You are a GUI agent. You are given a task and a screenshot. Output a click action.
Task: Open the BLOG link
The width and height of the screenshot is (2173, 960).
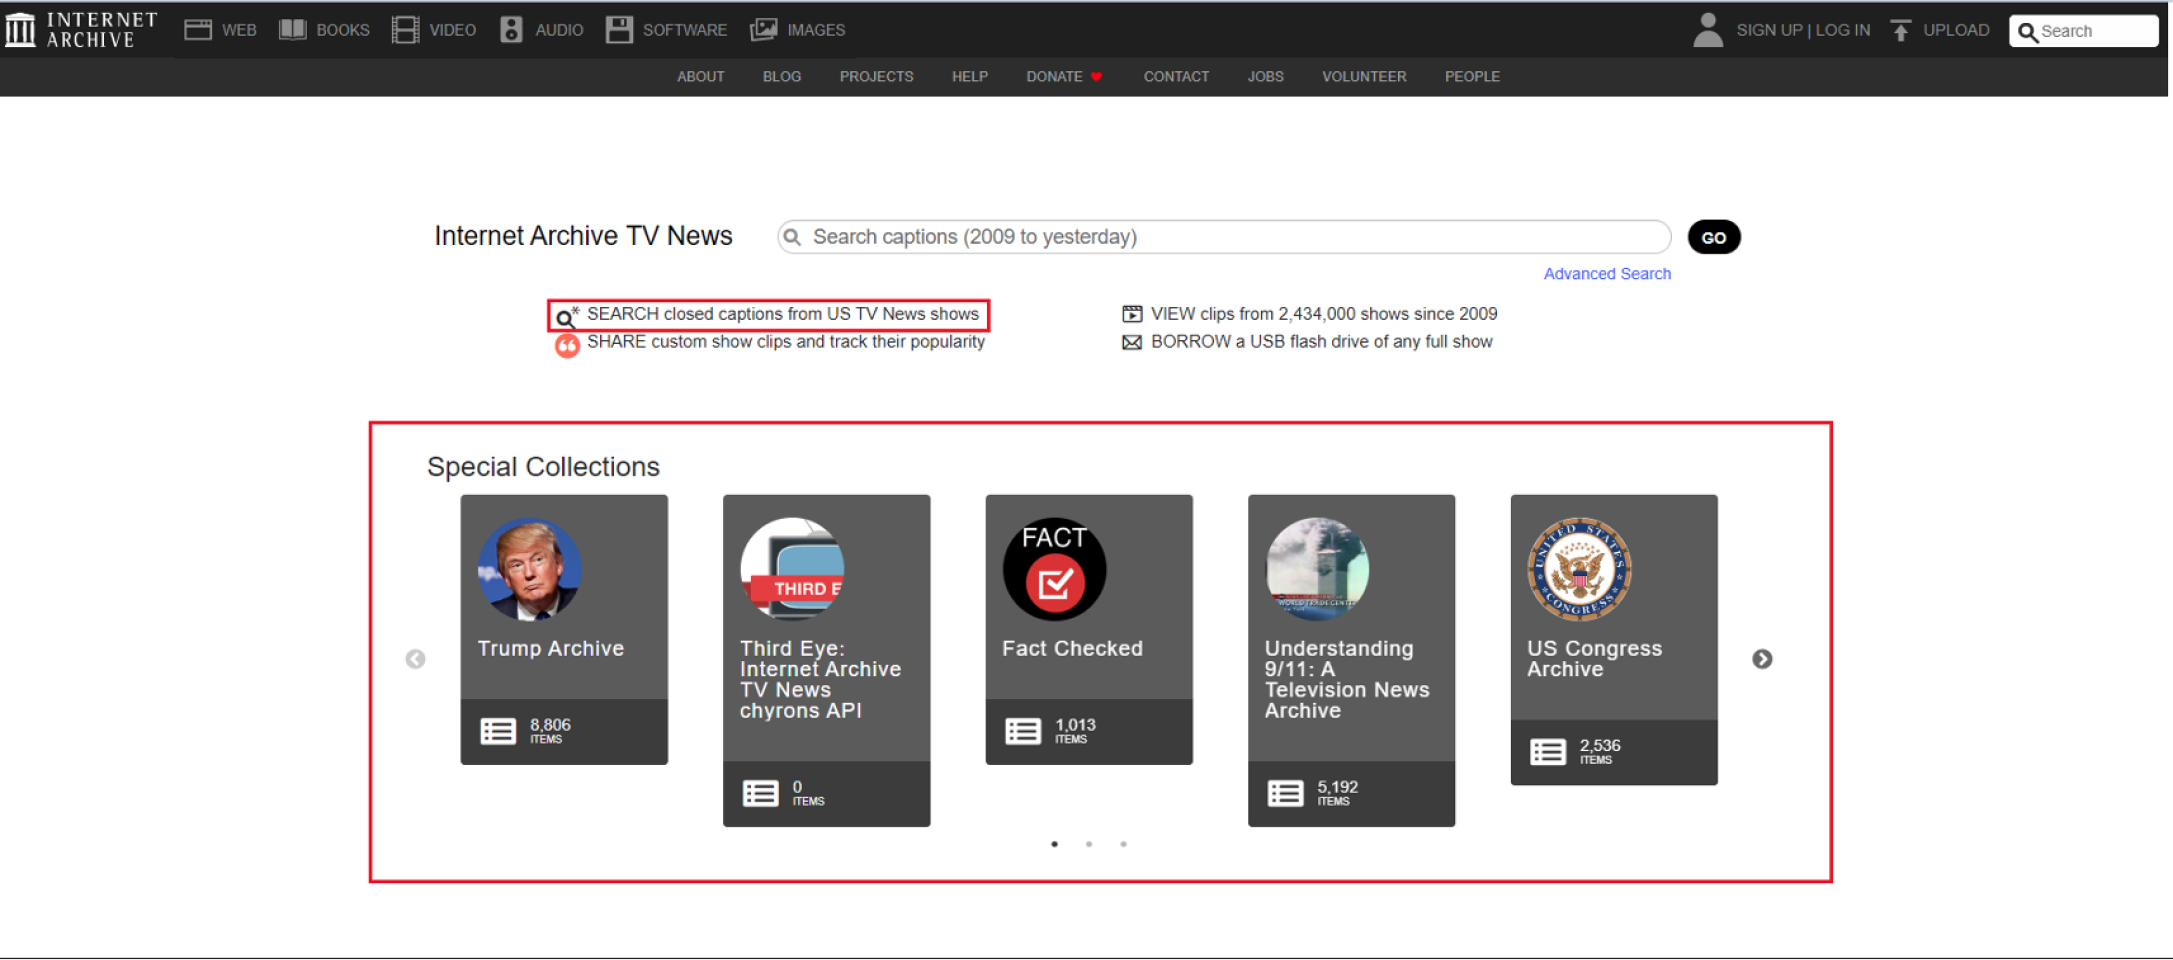click(x=782, y=77)
